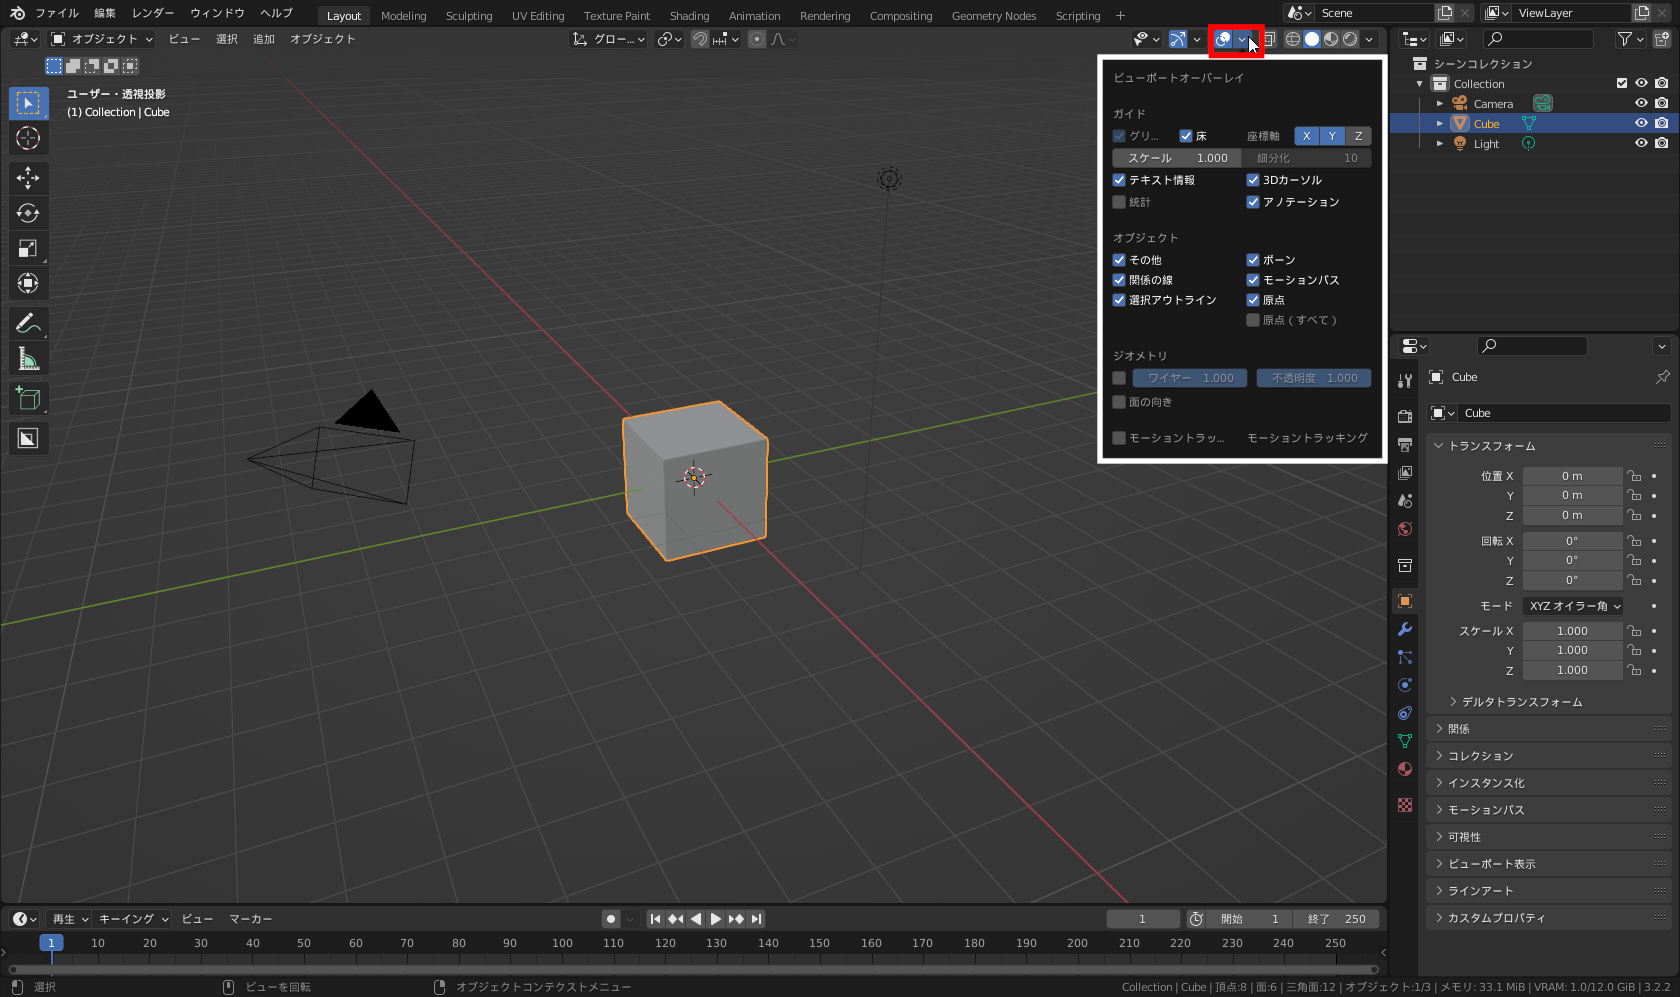Open the Particles properties tab
The width and height of the screenshot is (1680, 997).
point(1405,657)
